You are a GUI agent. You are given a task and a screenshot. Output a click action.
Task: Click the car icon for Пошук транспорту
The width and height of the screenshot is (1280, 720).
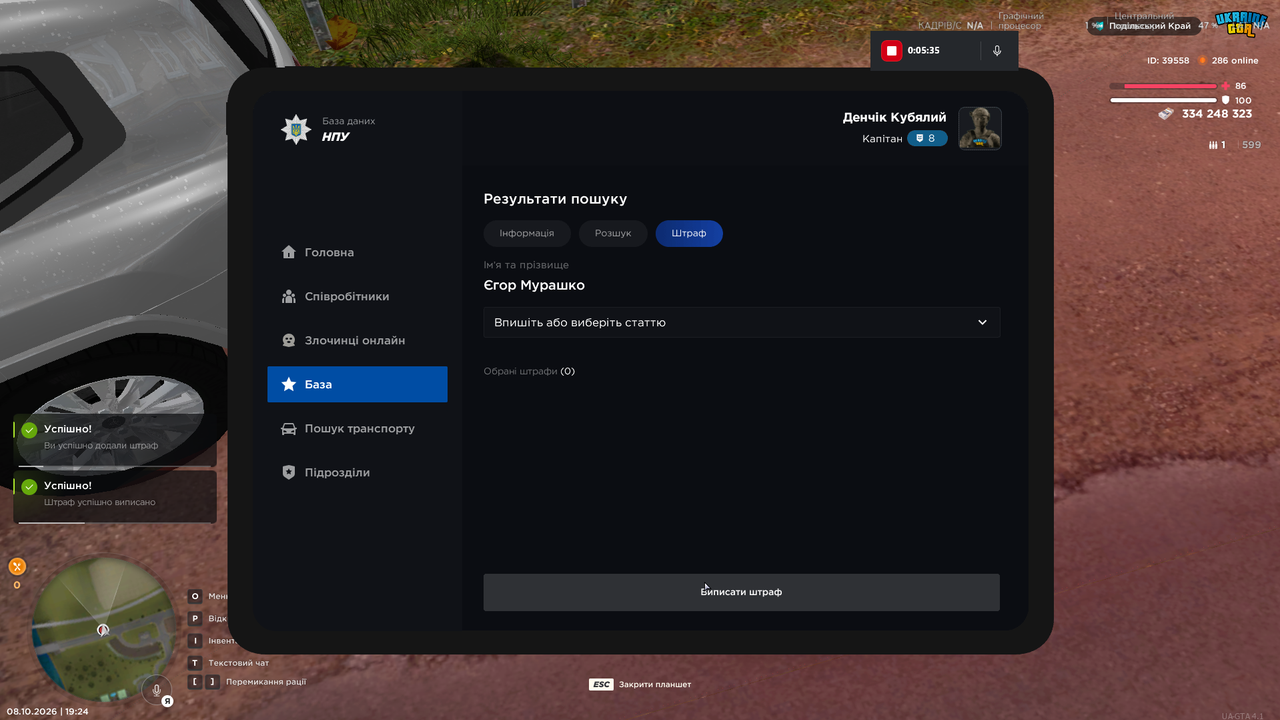click(289, 428)
